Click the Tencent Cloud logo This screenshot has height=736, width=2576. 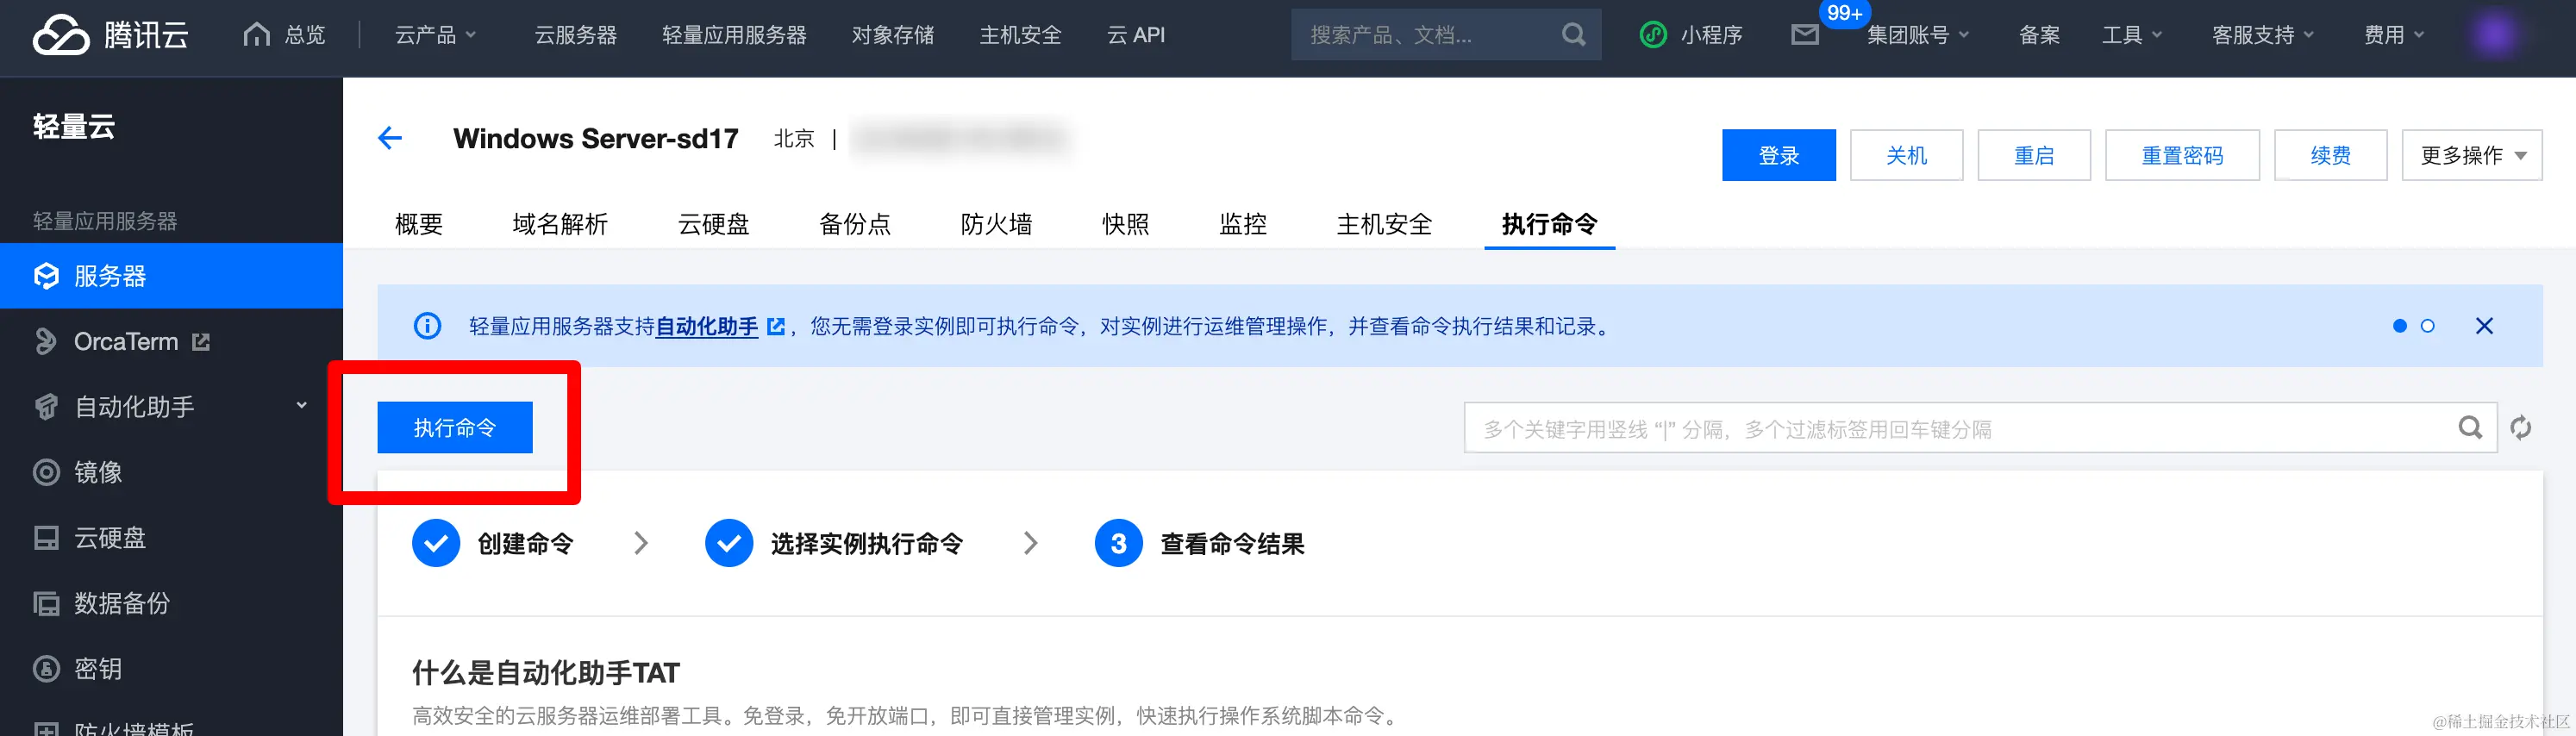pos(111,35)
